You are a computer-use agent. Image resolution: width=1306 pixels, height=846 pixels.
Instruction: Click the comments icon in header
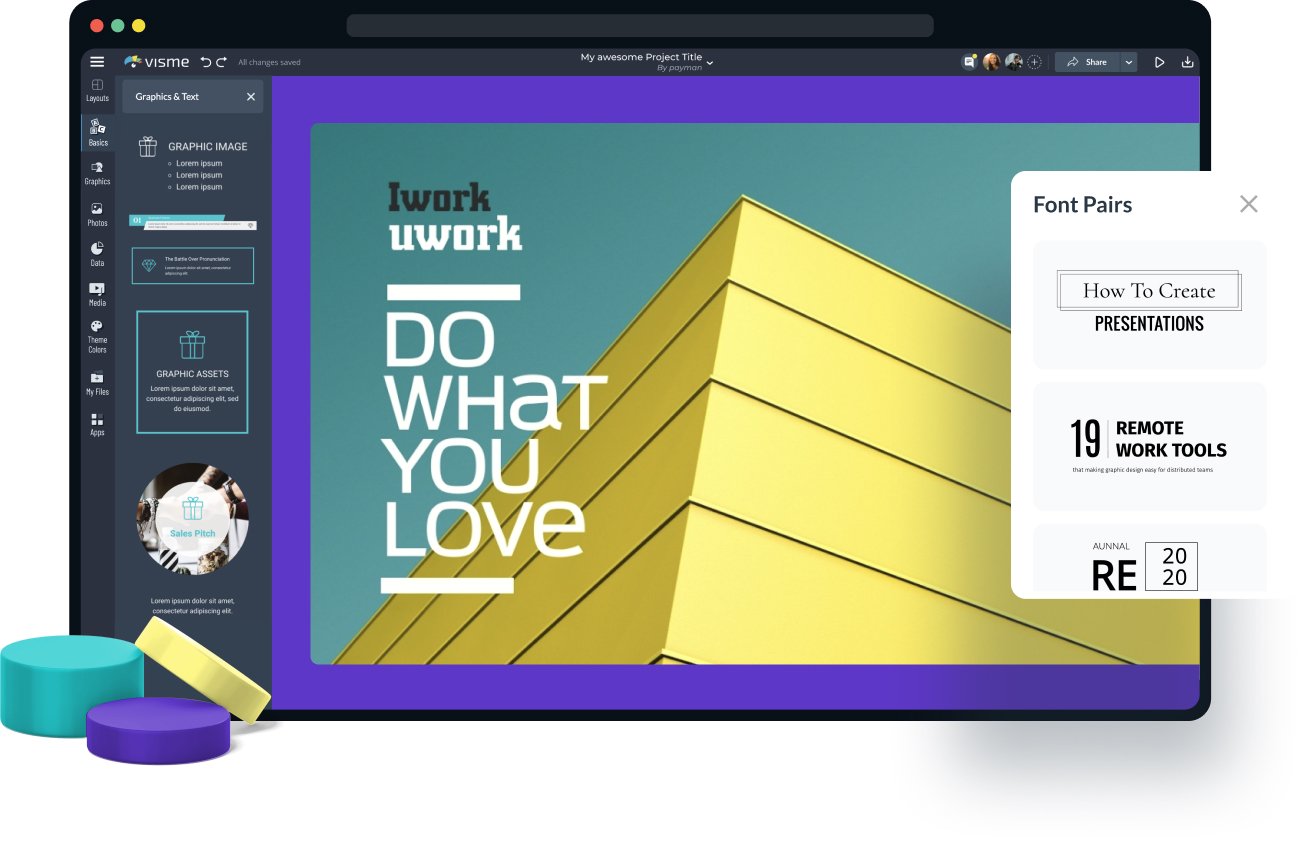click(969, 62)
